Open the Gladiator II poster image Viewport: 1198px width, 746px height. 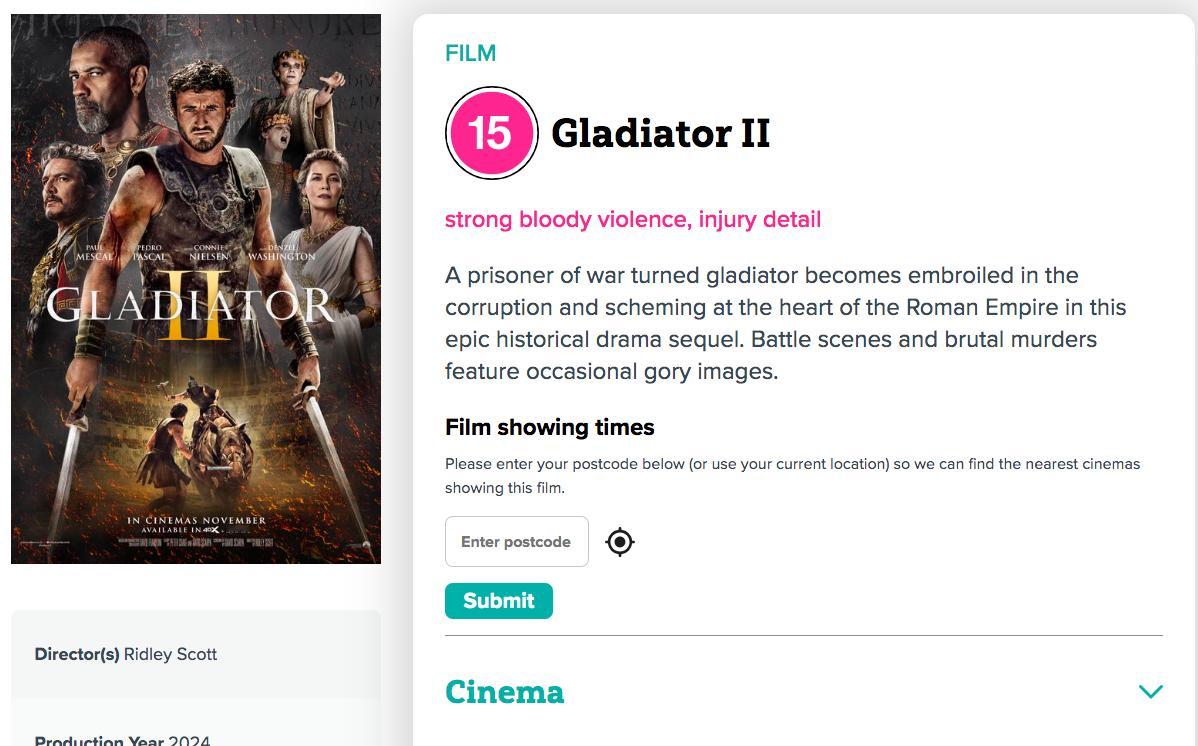tap(196, 289)
